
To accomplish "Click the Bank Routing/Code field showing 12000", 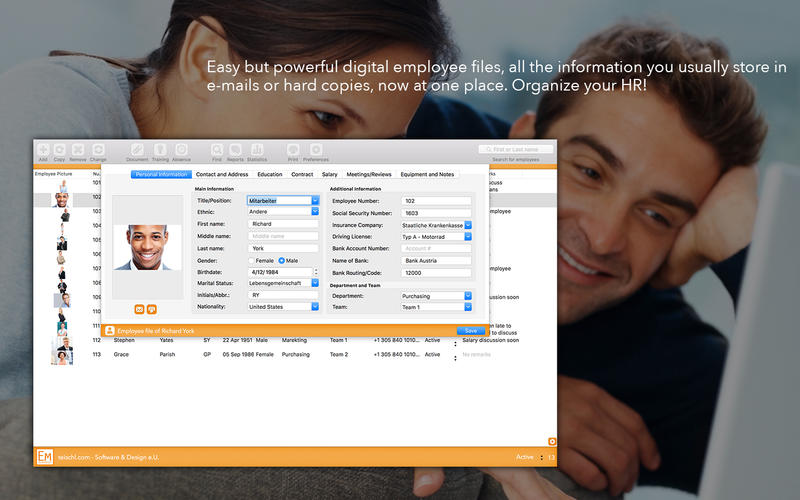I will pos(436,273).
